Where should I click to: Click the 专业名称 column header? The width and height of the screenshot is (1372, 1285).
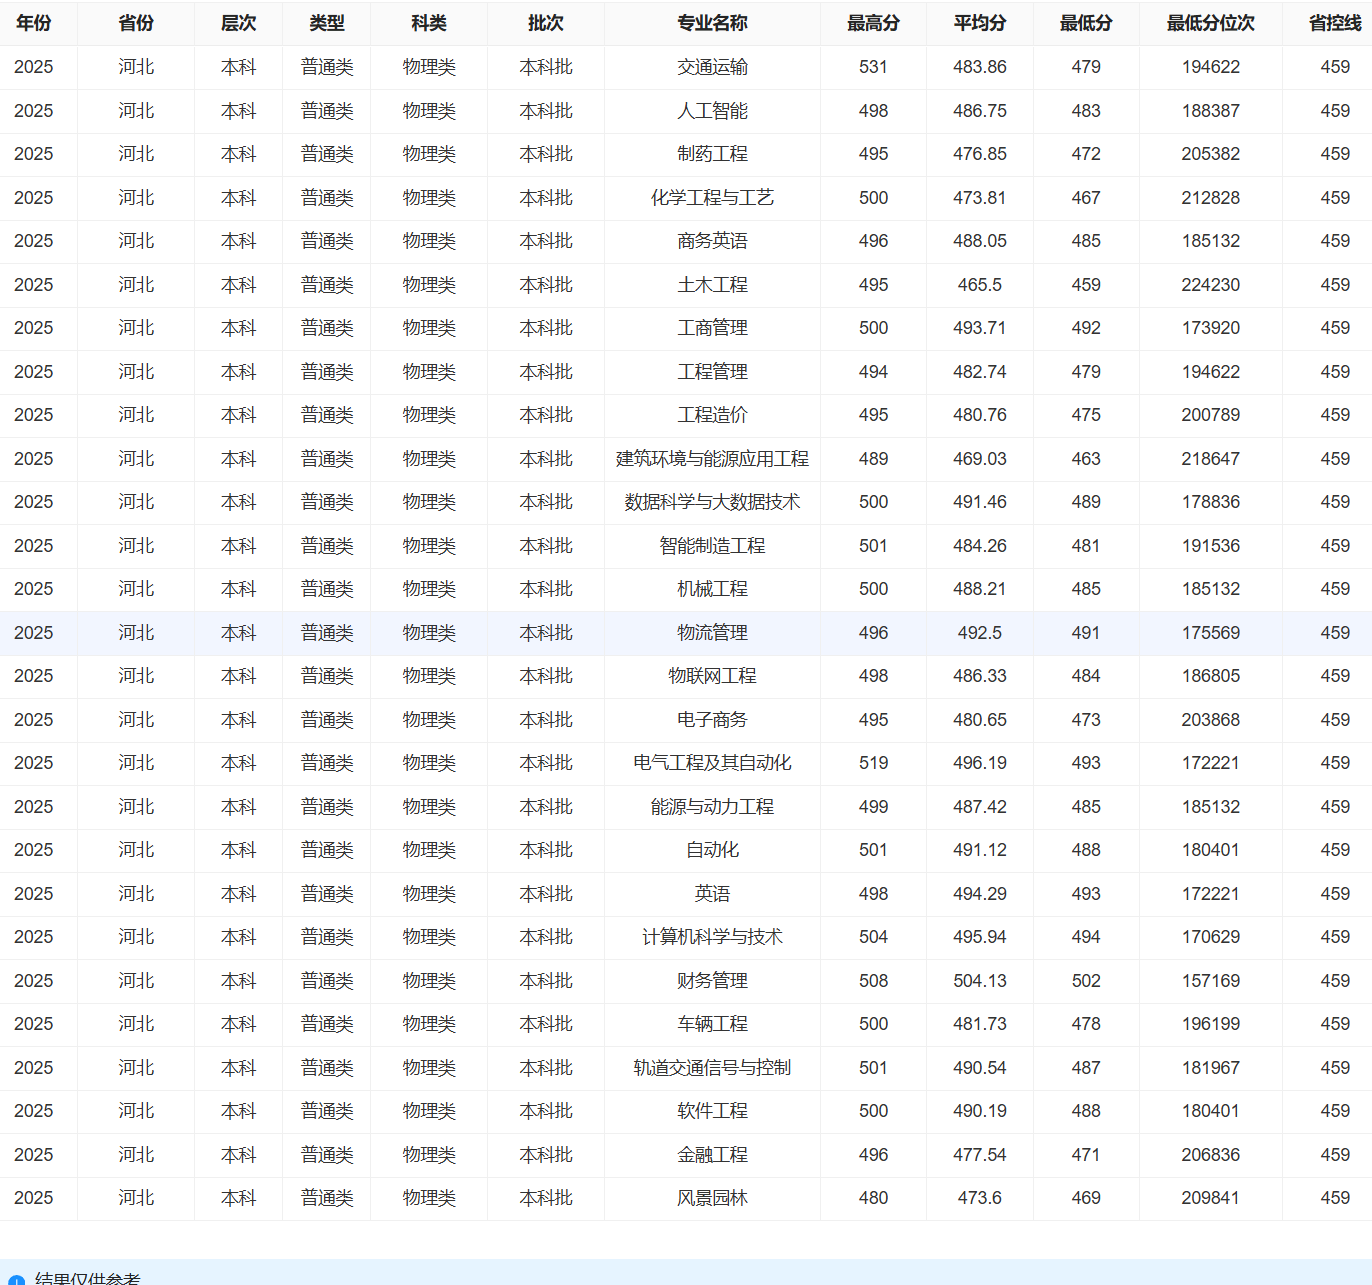(712, 23)
